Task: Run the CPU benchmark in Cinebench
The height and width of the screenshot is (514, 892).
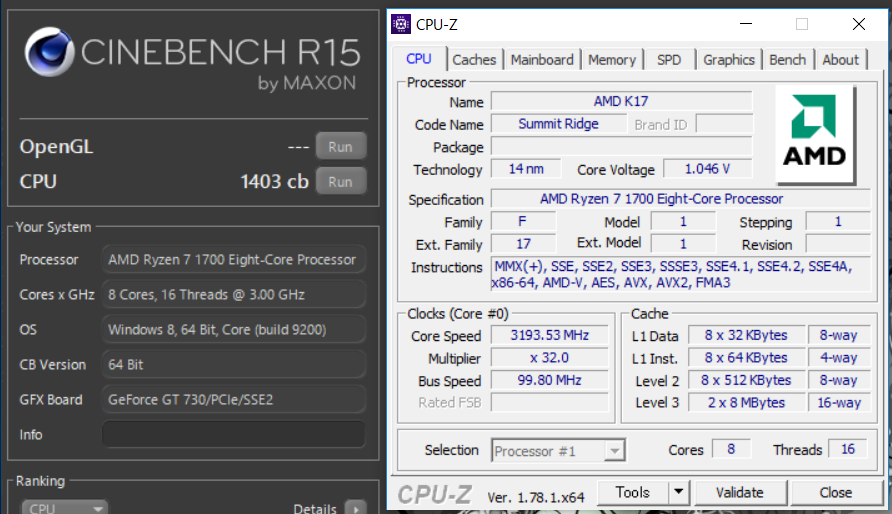Action: pyautogui.click(x=340, y=181)
